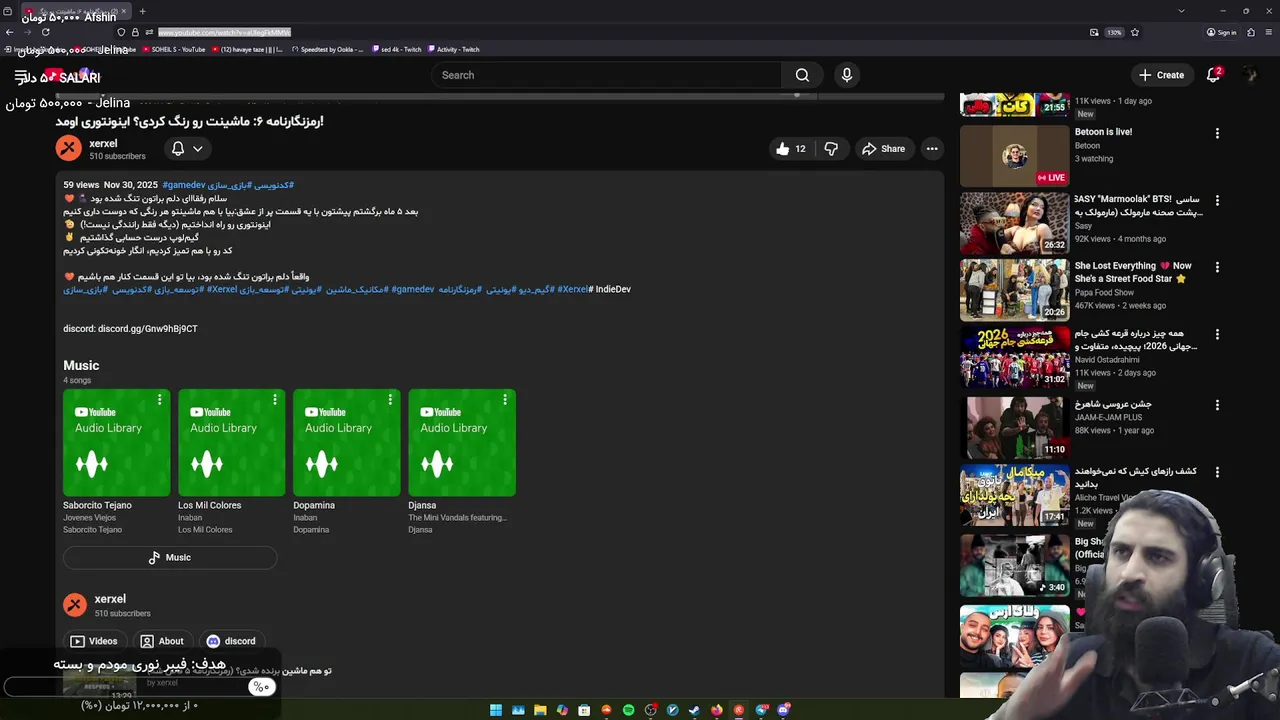Open Steam from the taskbar
The image size is (1280, 720).
(694, 710)
